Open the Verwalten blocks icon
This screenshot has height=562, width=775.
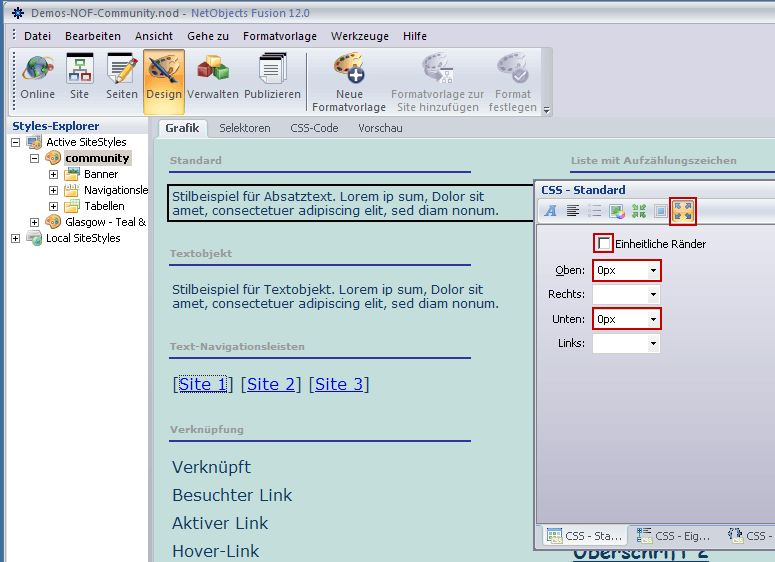pos(213,67)
